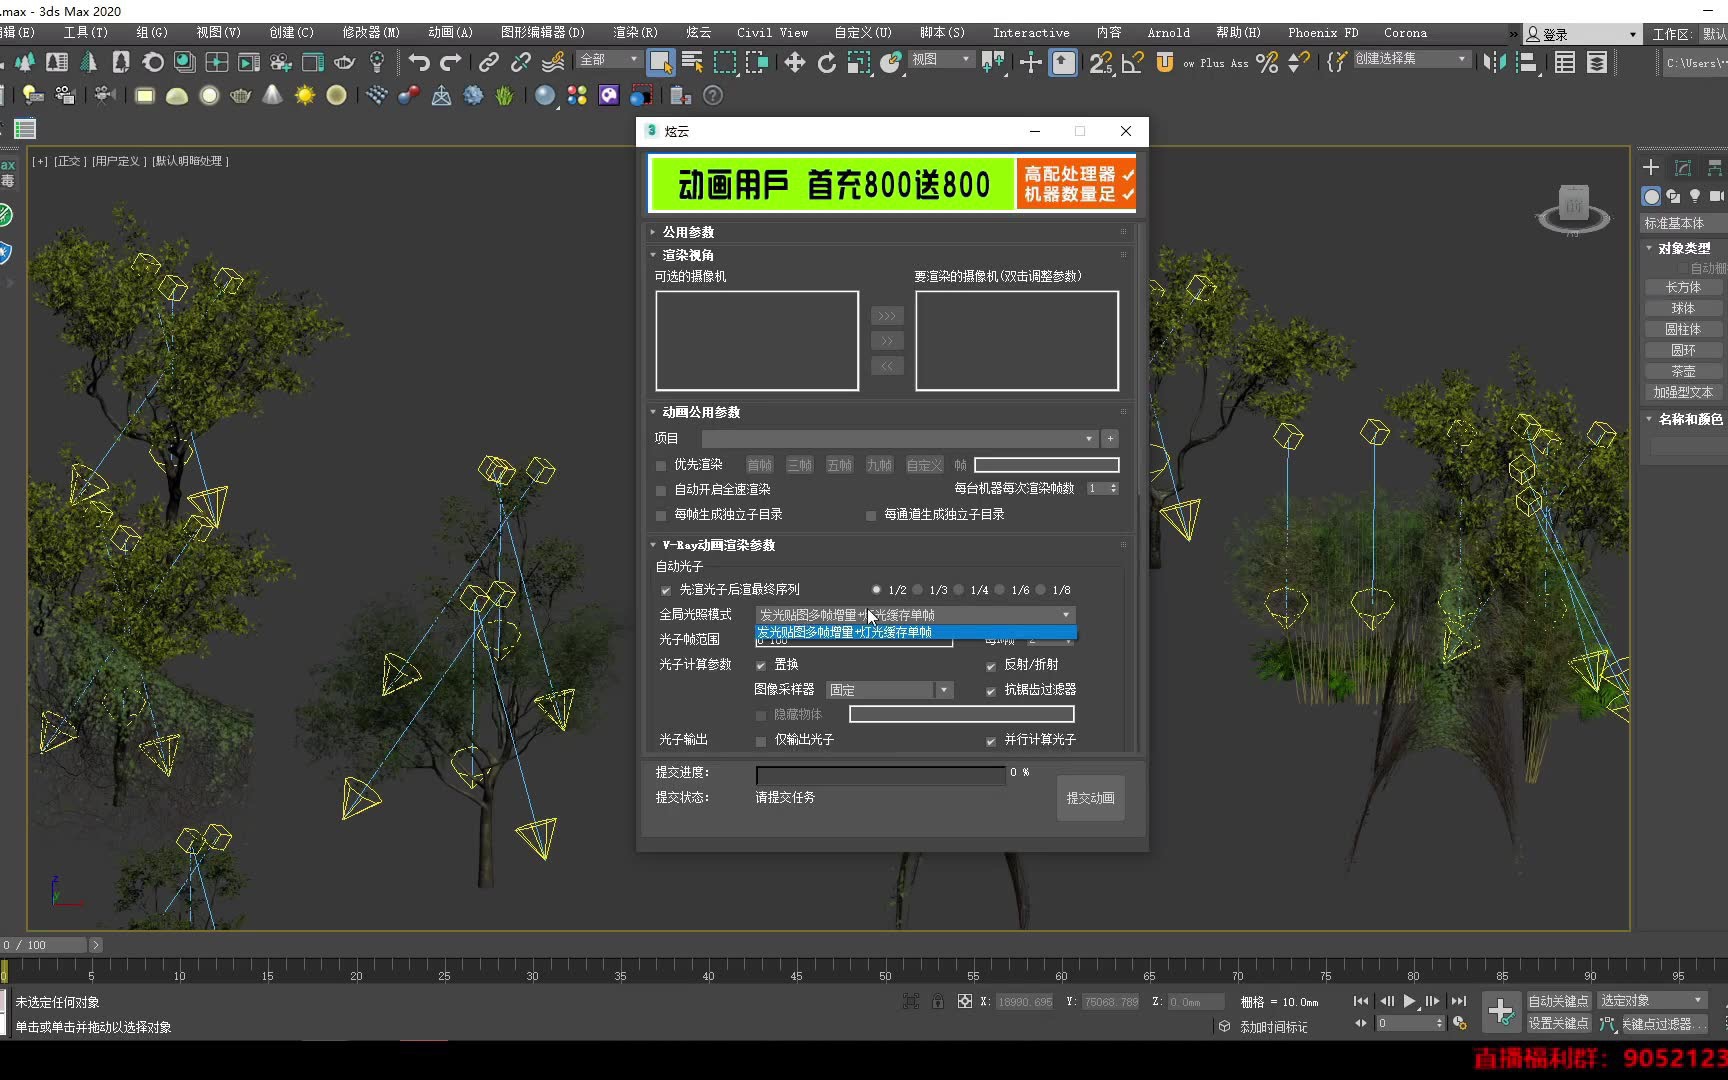Toggle the 2.5D Snaps icon
This screenshot has height=1080, width=1728.
point(1100,63)
